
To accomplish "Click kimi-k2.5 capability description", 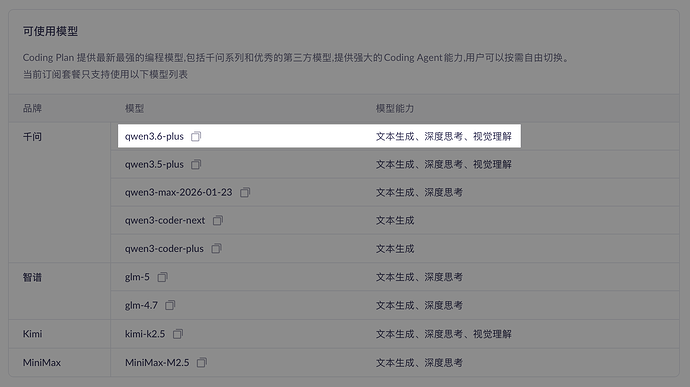I will pos(444,334).
